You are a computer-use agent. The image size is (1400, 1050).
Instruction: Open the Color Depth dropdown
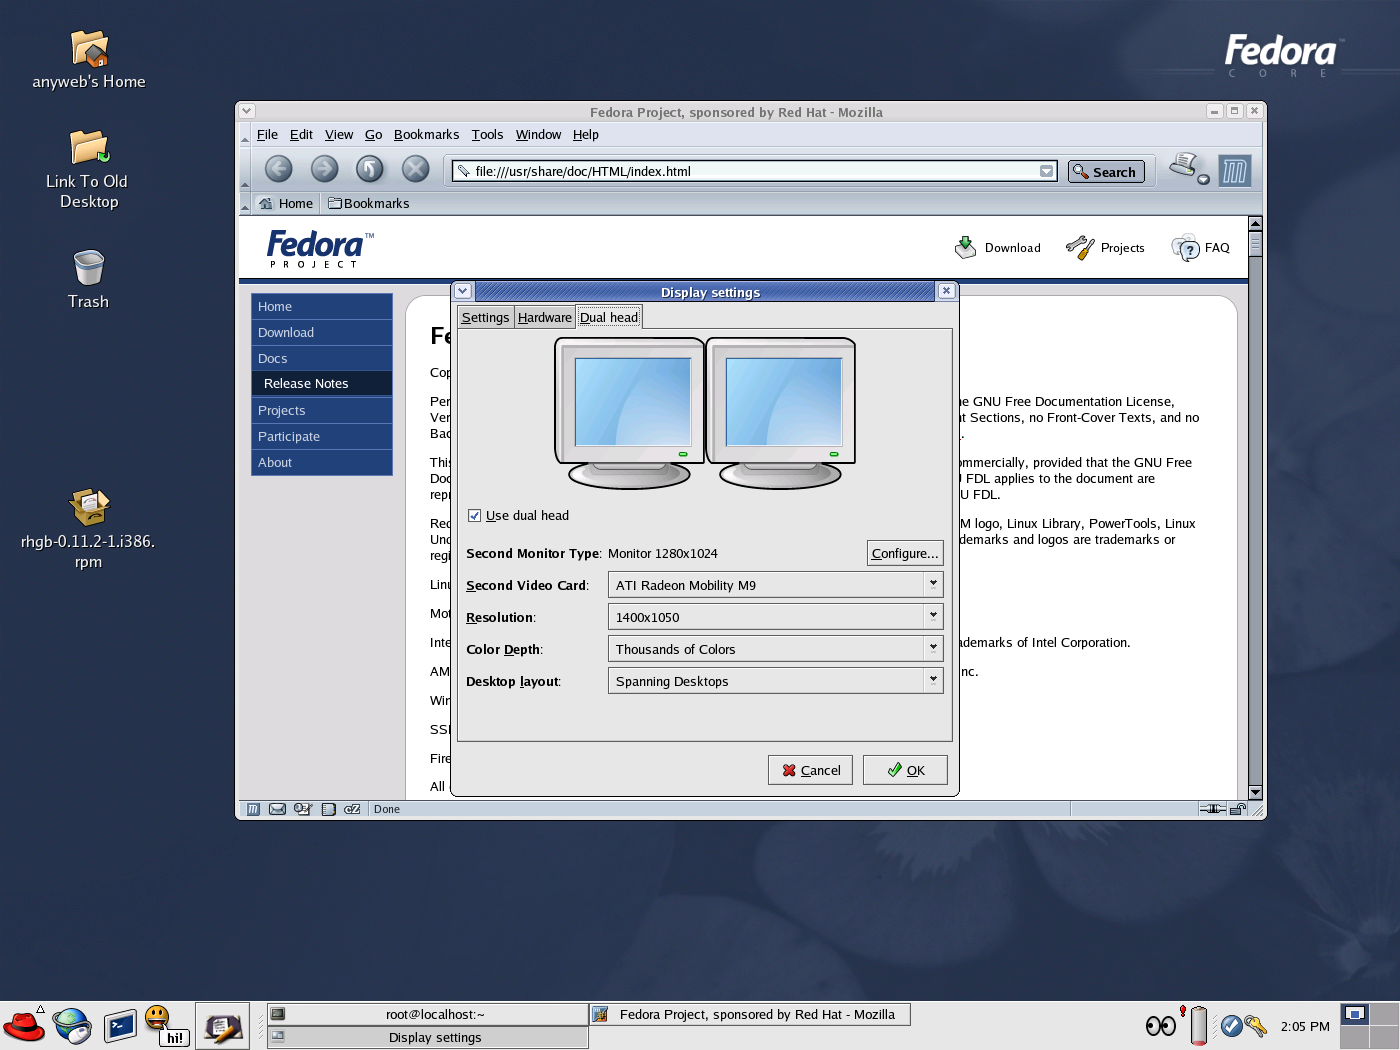tap(775, 649)
